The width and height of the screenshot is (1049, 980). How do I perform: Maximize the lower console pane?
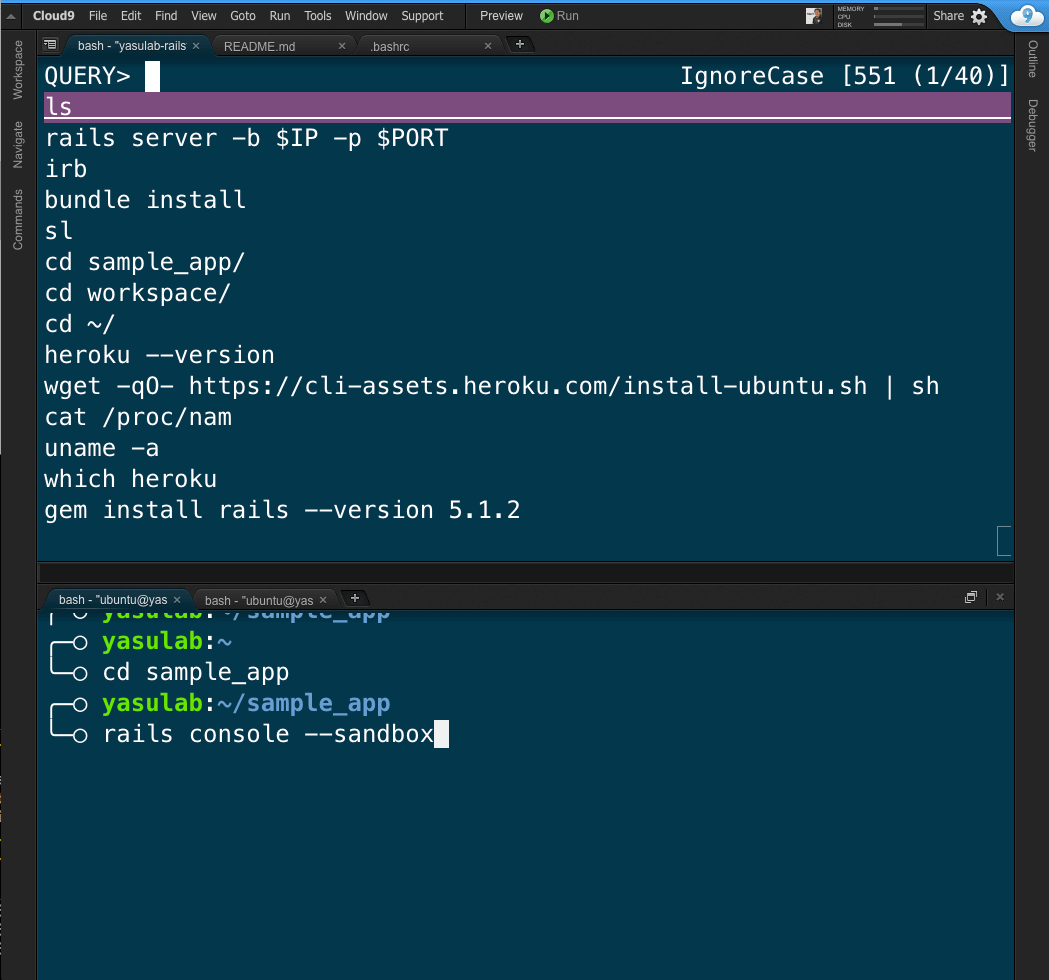tap(971, 597)
